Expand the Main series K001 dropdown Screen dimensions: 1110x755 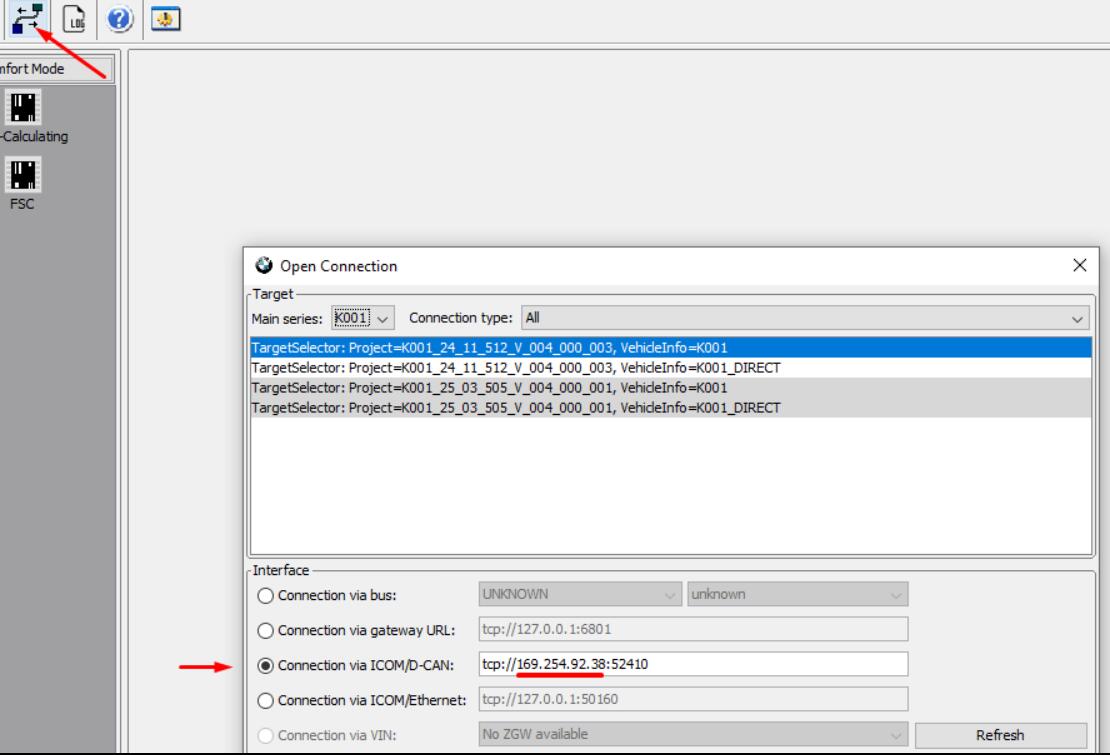tap(363, 318)
